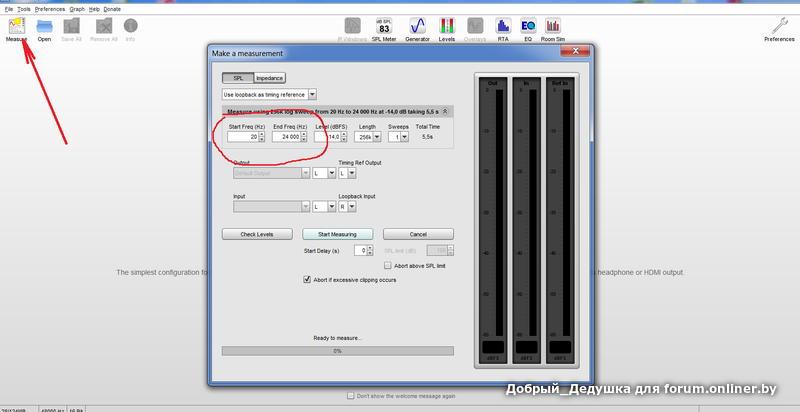This screenshot has width=800, height=412.
Task: Click the 'Ready to measure...' status text
Action: point(337,338)
